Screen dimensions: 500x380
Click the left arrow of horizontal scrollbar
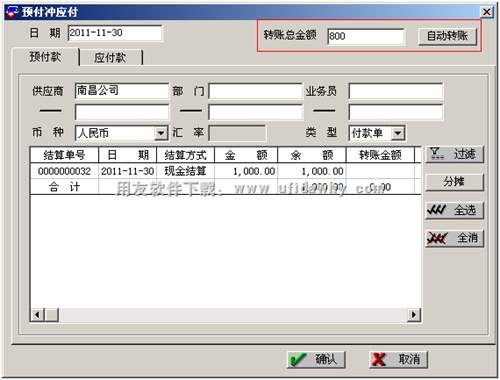37,314
